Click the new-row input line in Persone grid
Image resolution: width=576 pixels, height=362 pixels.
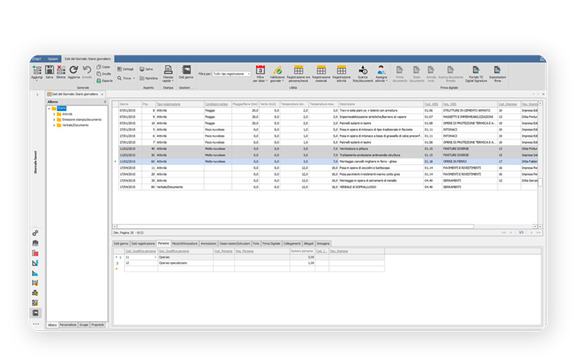click(x=254, y=269)
